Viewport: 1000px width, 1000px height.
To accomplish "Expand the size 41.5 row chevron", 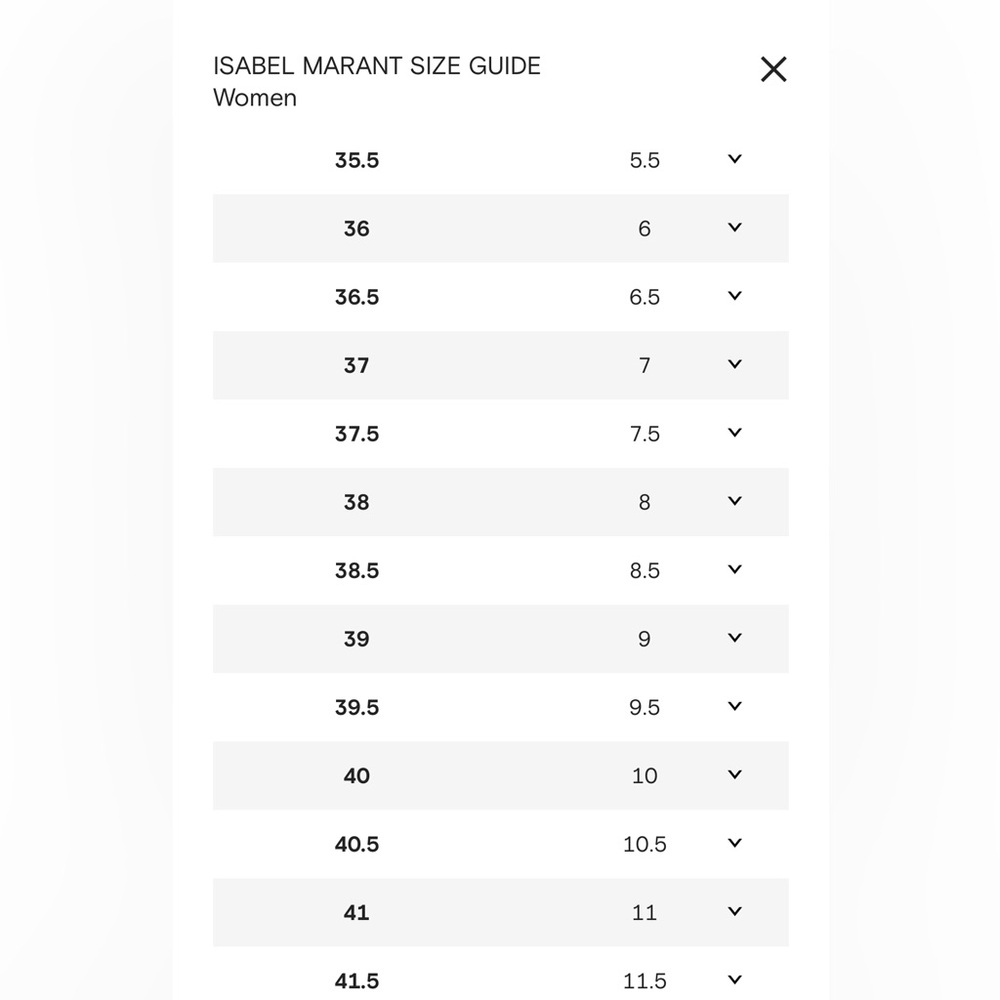I will pyautogui.click(x=735, y=980).
